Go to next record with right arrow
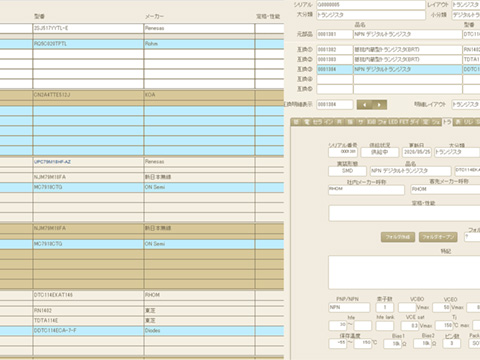Screen dimensions: 480x360 pyautogui.click(x=379, y=105)
